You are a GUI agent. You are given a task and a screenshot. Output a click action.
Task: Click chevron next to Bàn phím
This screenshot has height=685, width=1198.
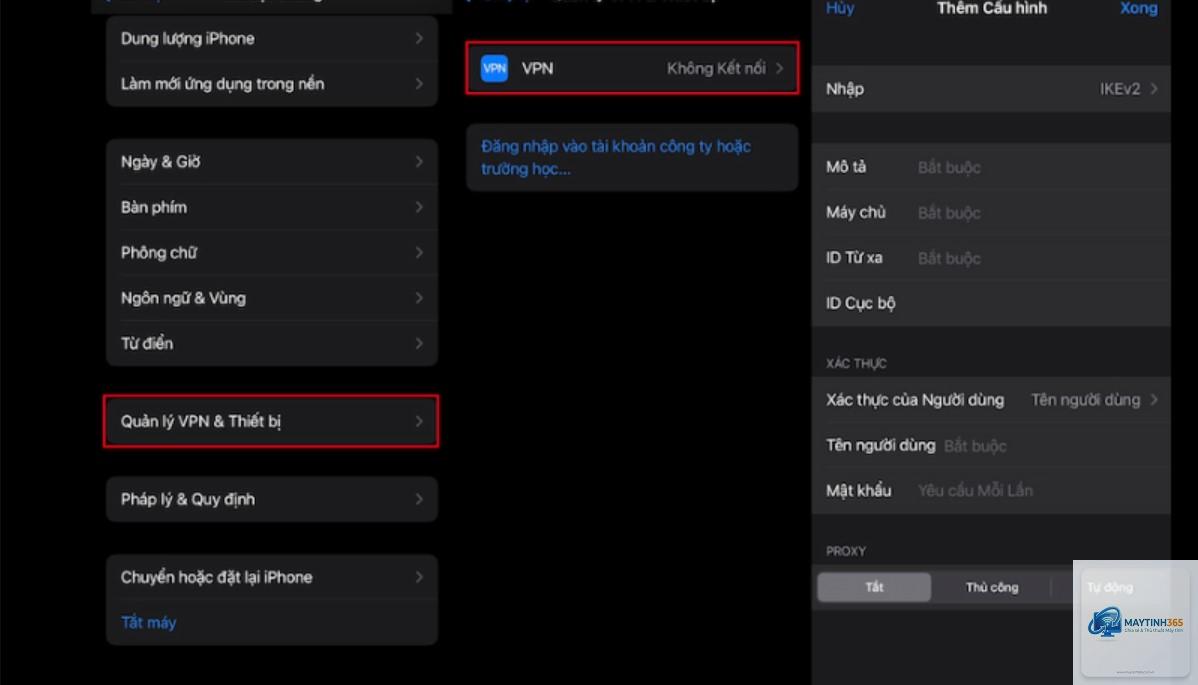(x=419, y=207)
